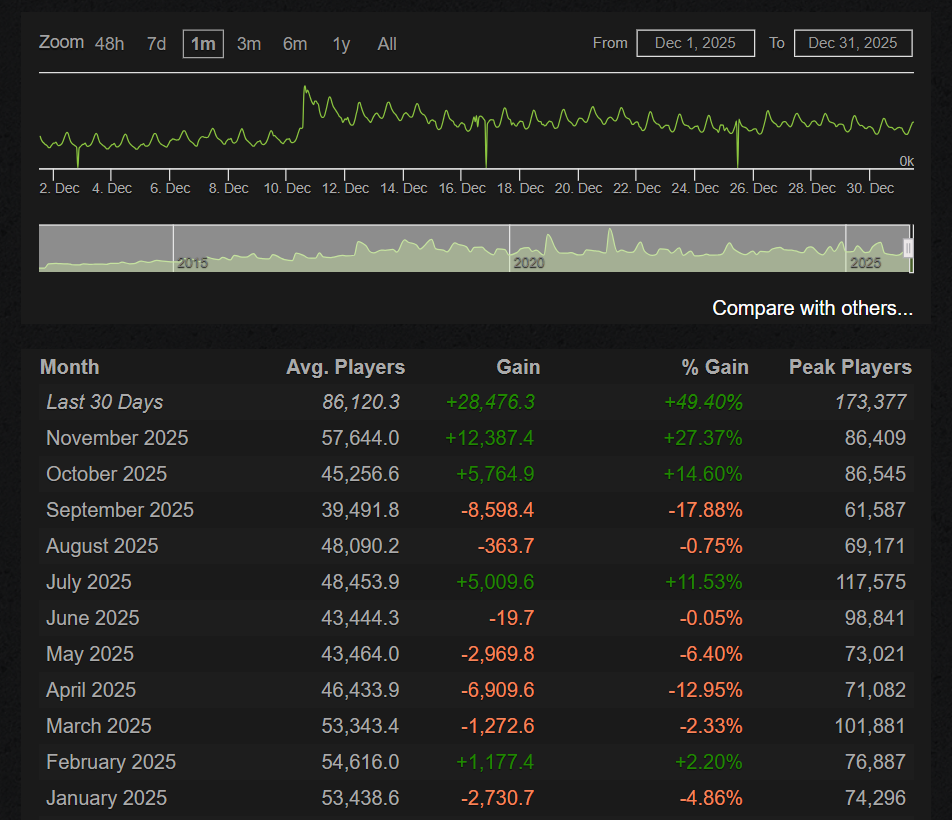
Task: Open Compare with others link
Action: coord(812,308)
